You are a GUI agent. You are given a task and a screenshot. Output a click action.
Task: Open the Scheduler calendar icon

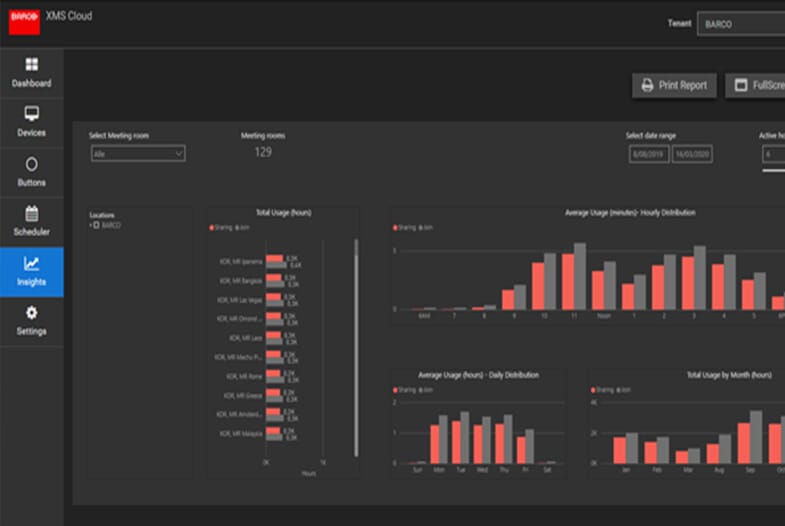coord(31,213)
